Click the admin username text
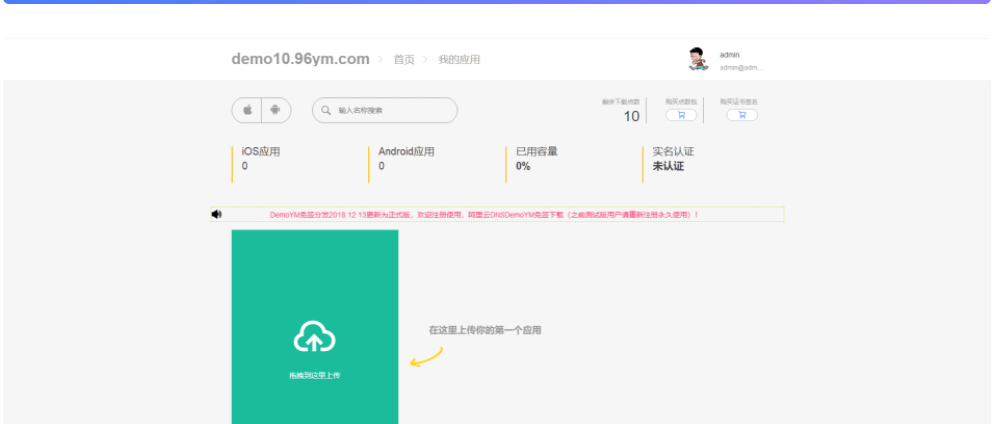 pos(729,55)
